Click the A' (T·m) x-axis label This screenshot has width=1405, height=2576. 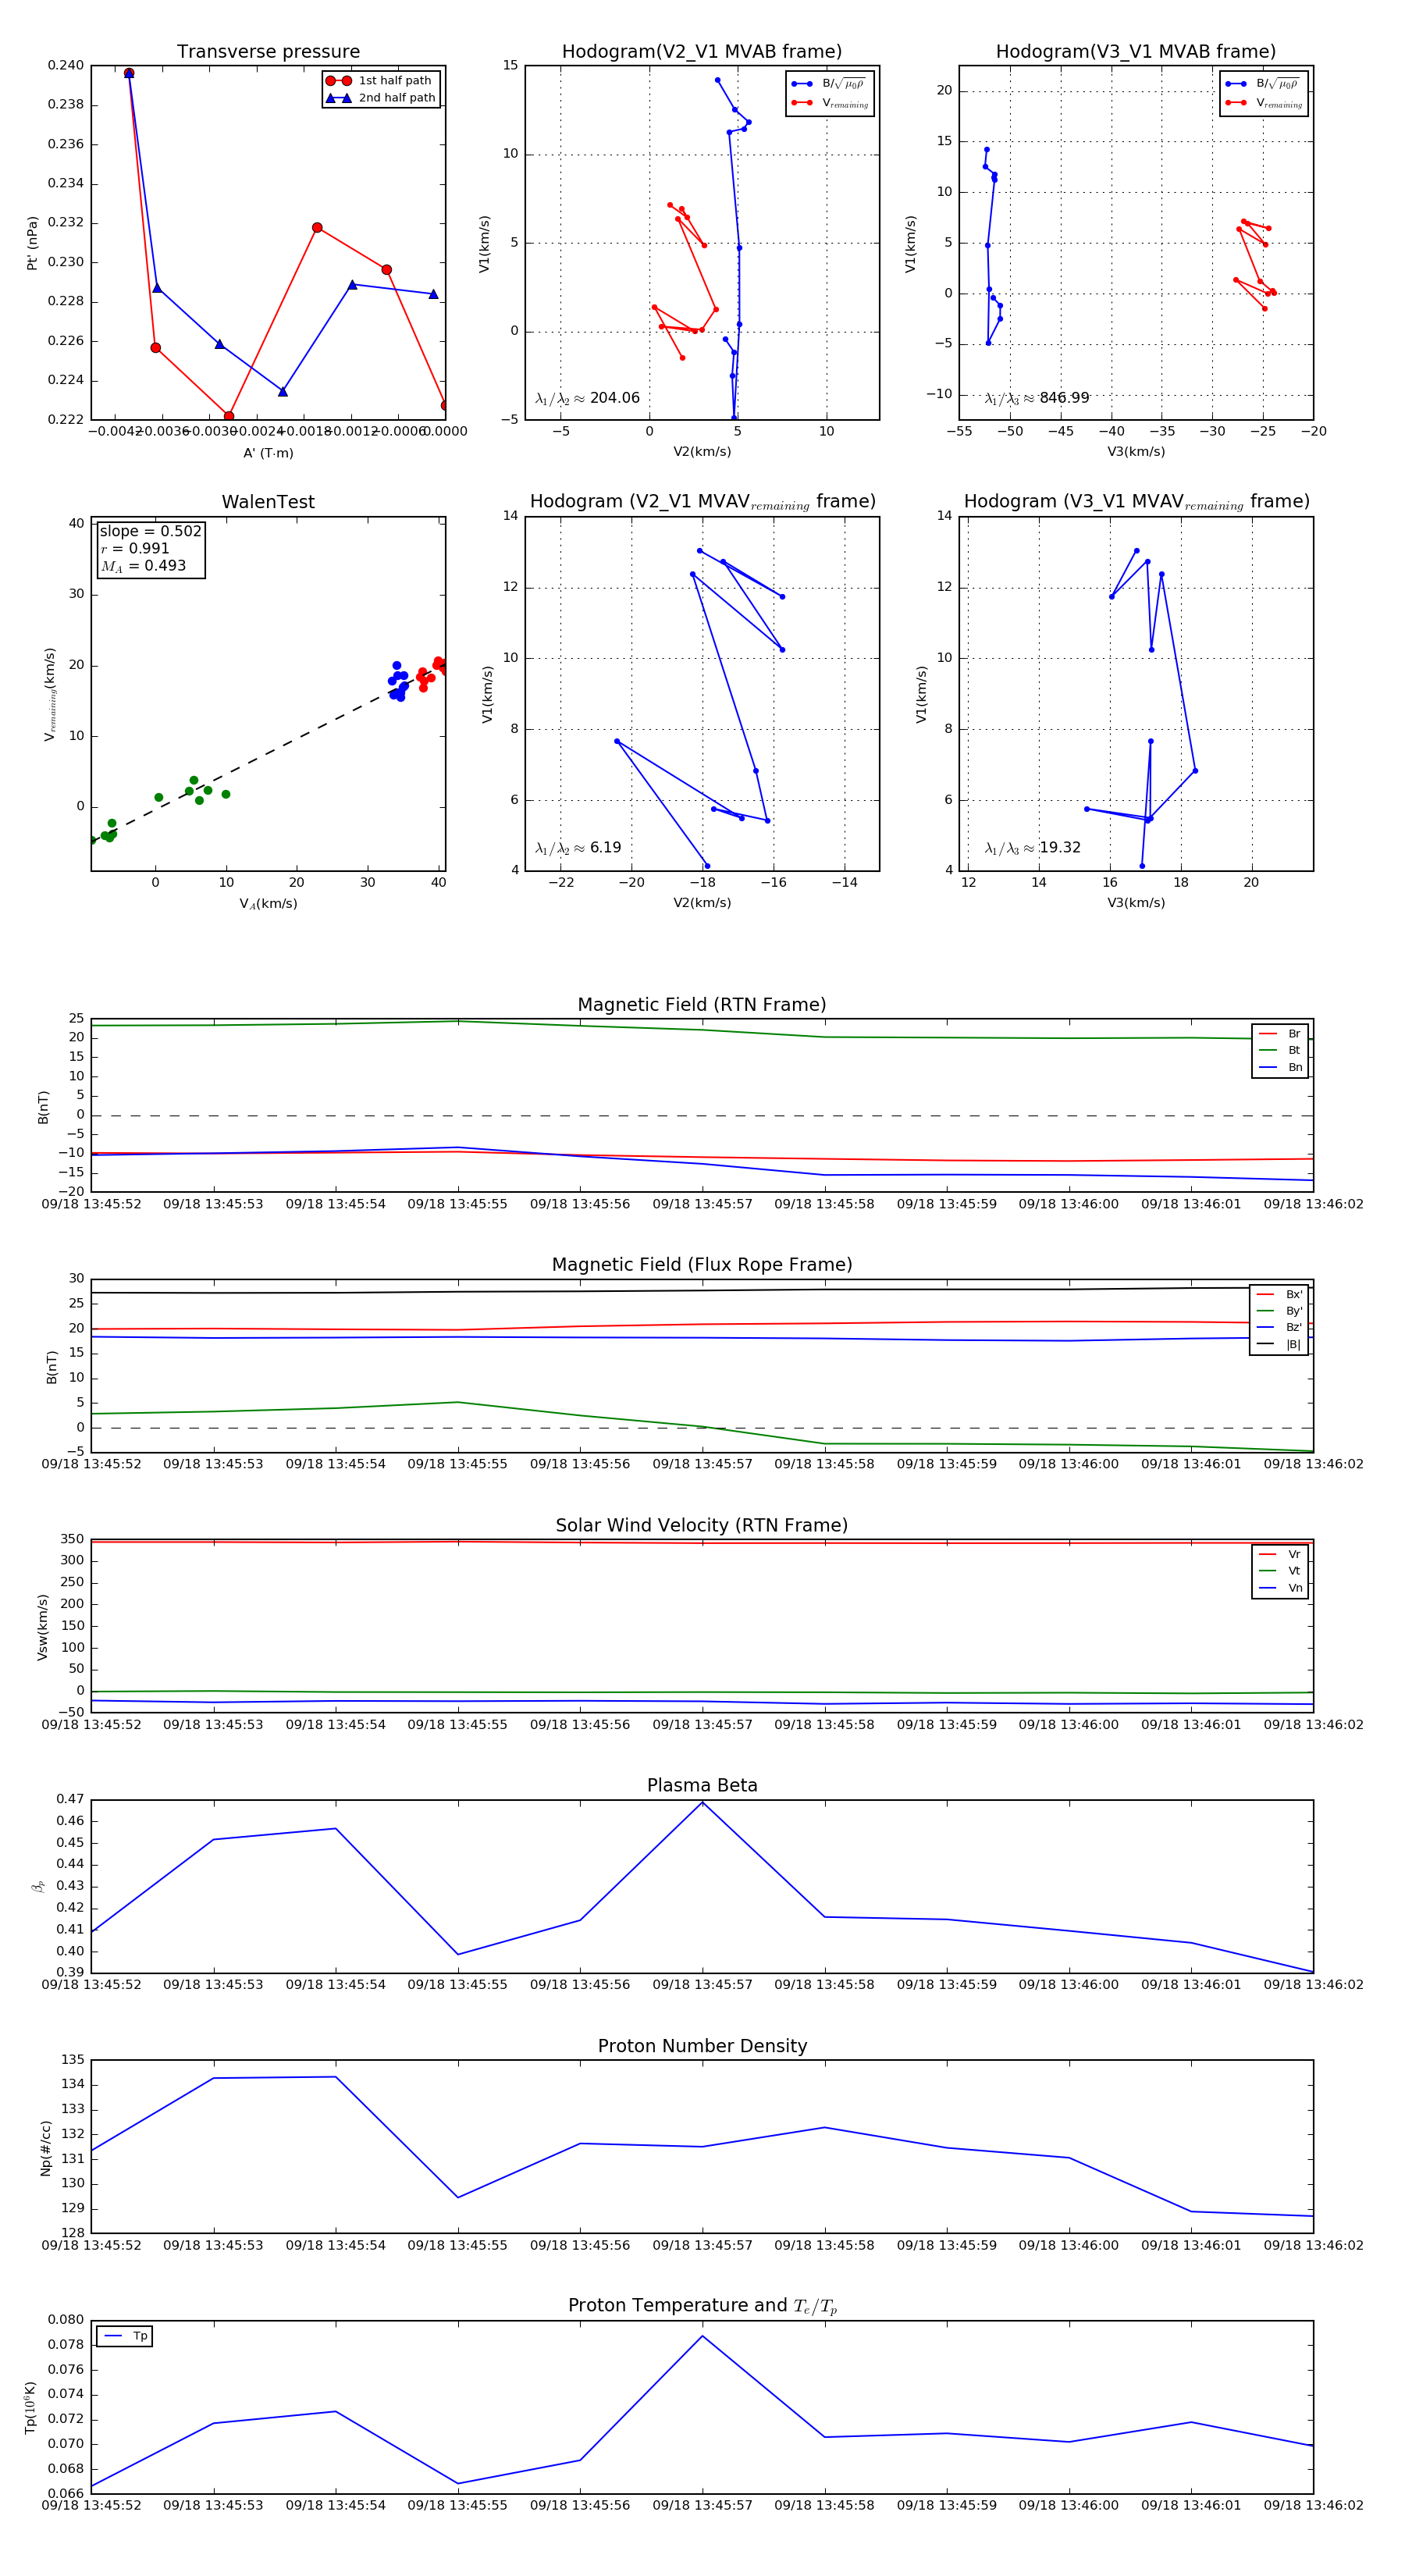(x=268, y=453)
